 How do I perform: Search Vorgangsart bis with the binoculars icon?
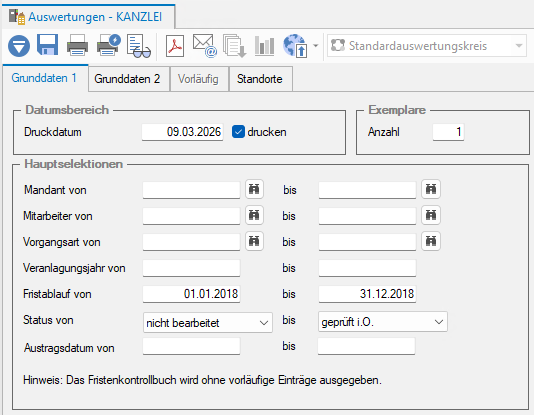pyautogui.click(x=431, y=241)
